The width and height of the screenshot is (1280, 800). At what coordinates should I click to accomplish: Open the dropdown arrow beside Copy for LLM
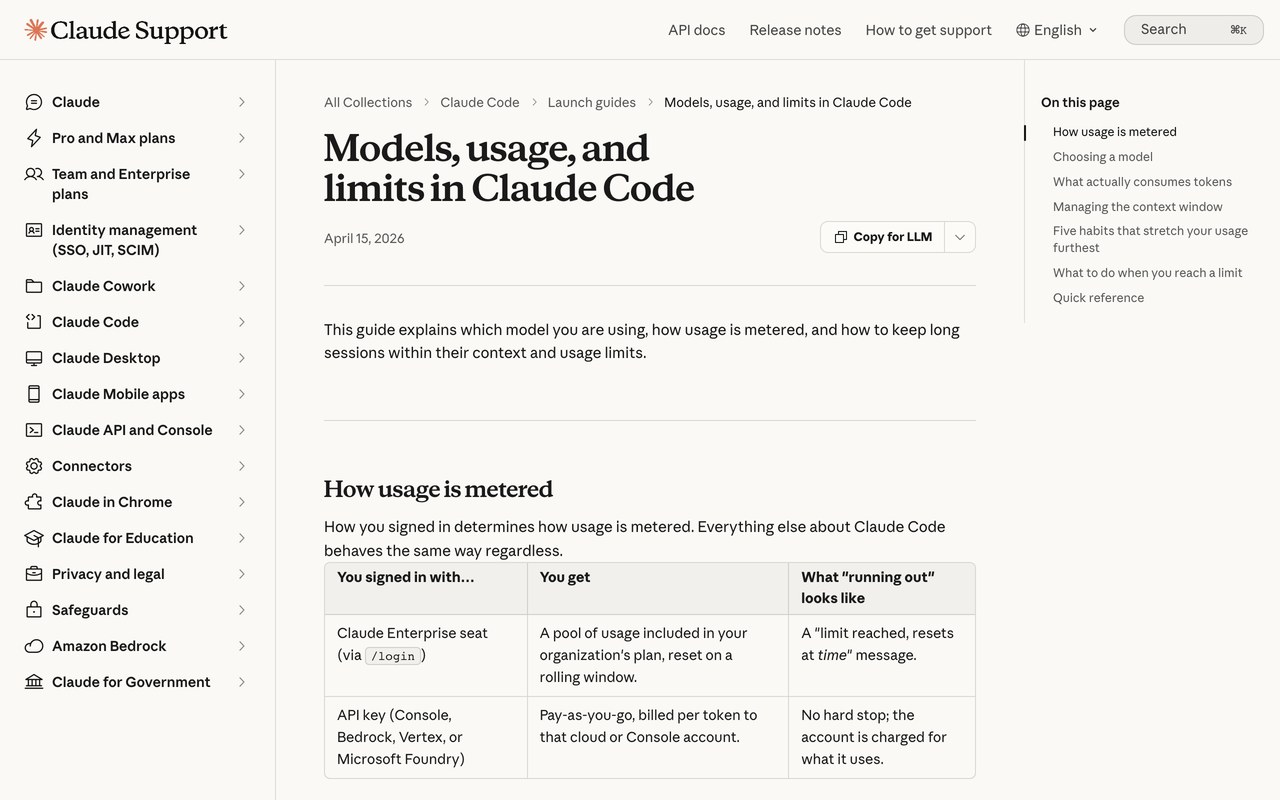point(960,237)
